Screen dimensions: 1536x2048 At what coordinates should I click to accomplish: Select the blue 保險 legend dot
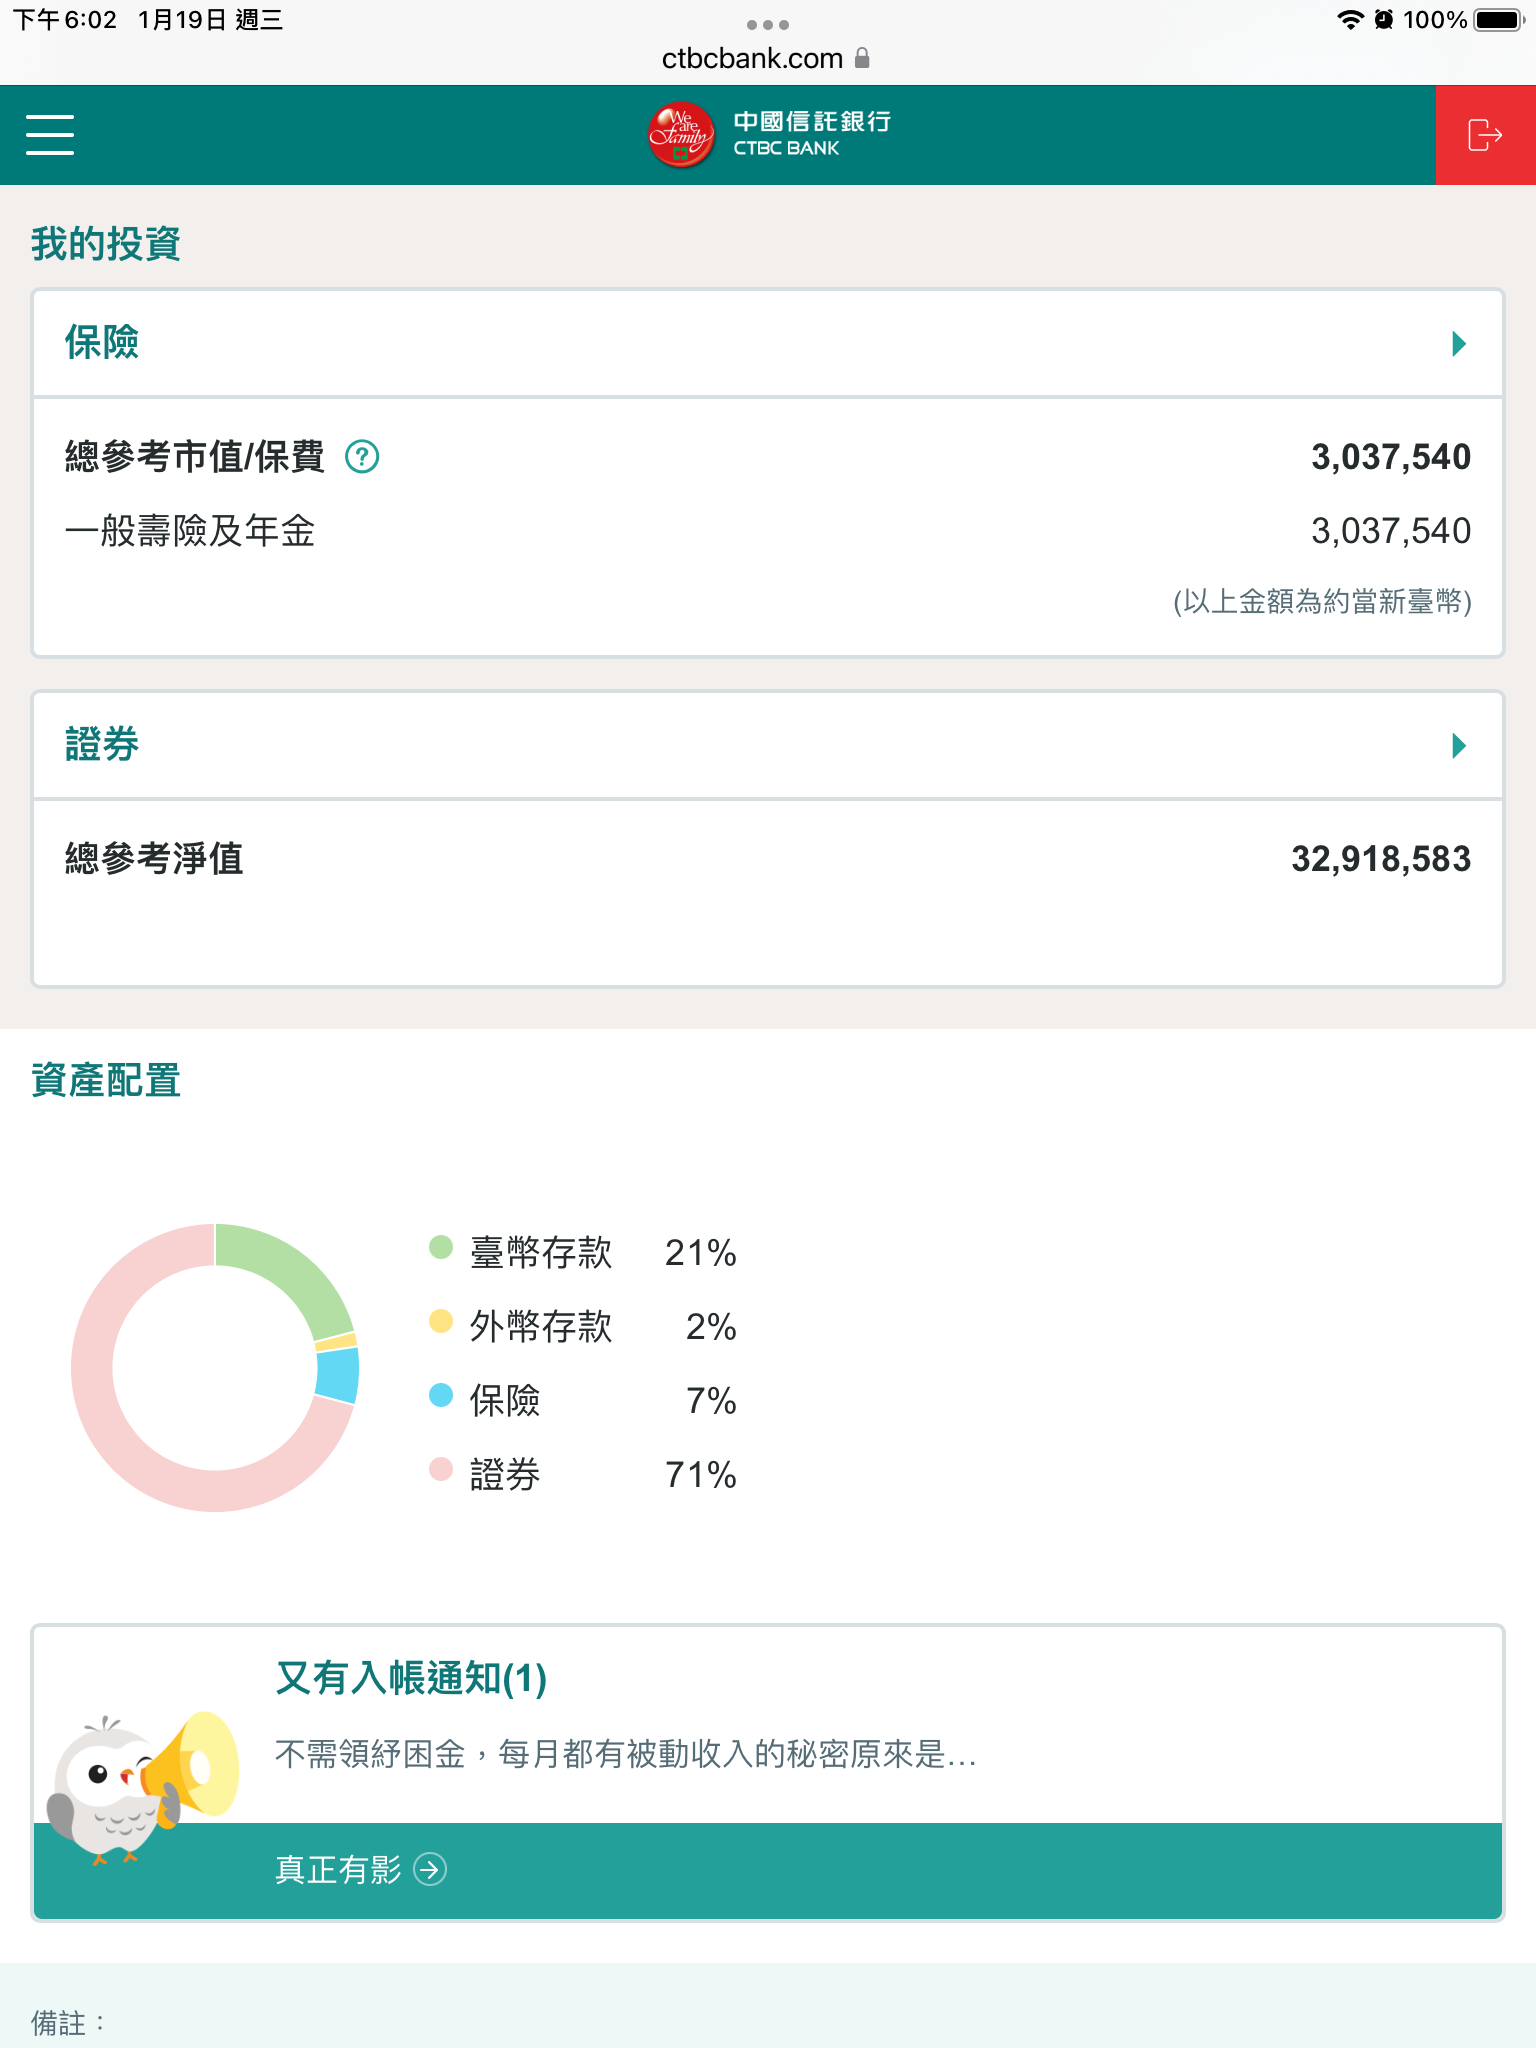[441, 1395]
